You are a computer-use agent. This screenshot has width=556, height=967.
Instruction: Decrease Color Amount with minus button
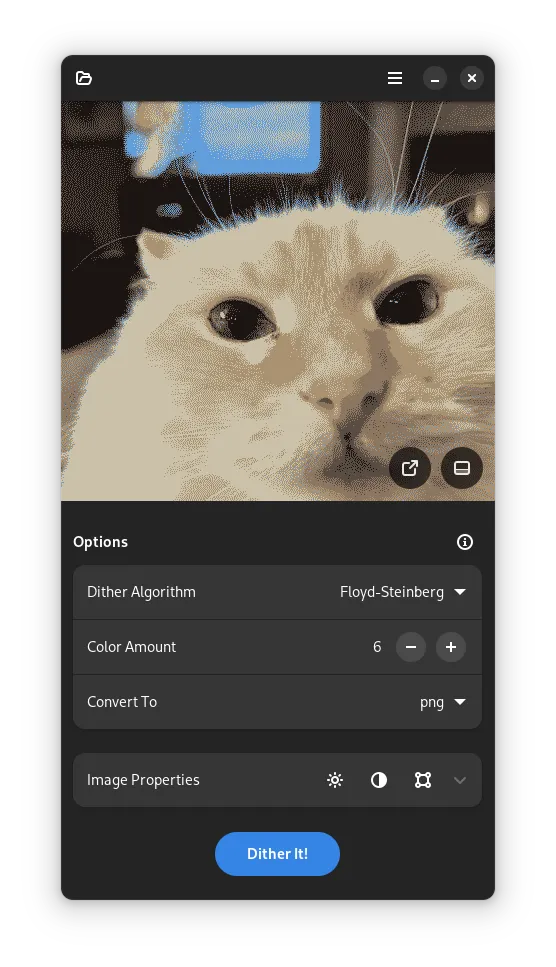point(411,647)
